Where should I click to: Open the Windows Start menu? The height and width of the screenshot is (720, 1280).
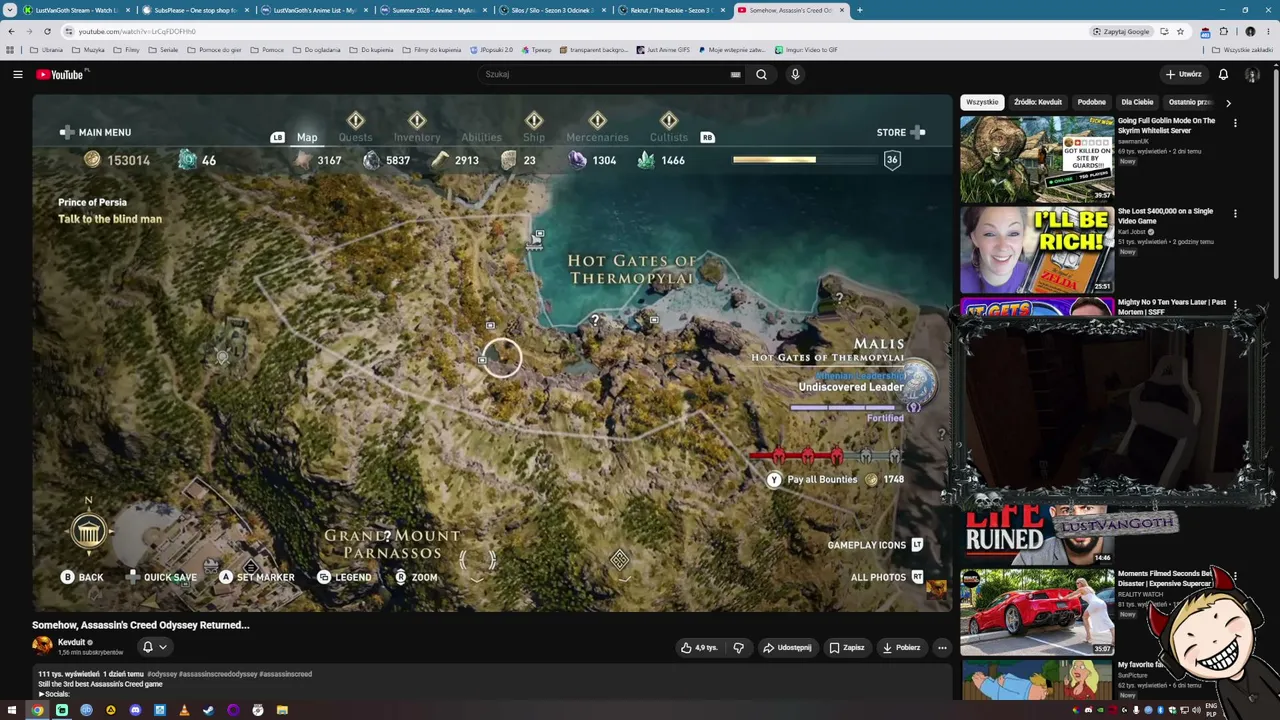12,710
